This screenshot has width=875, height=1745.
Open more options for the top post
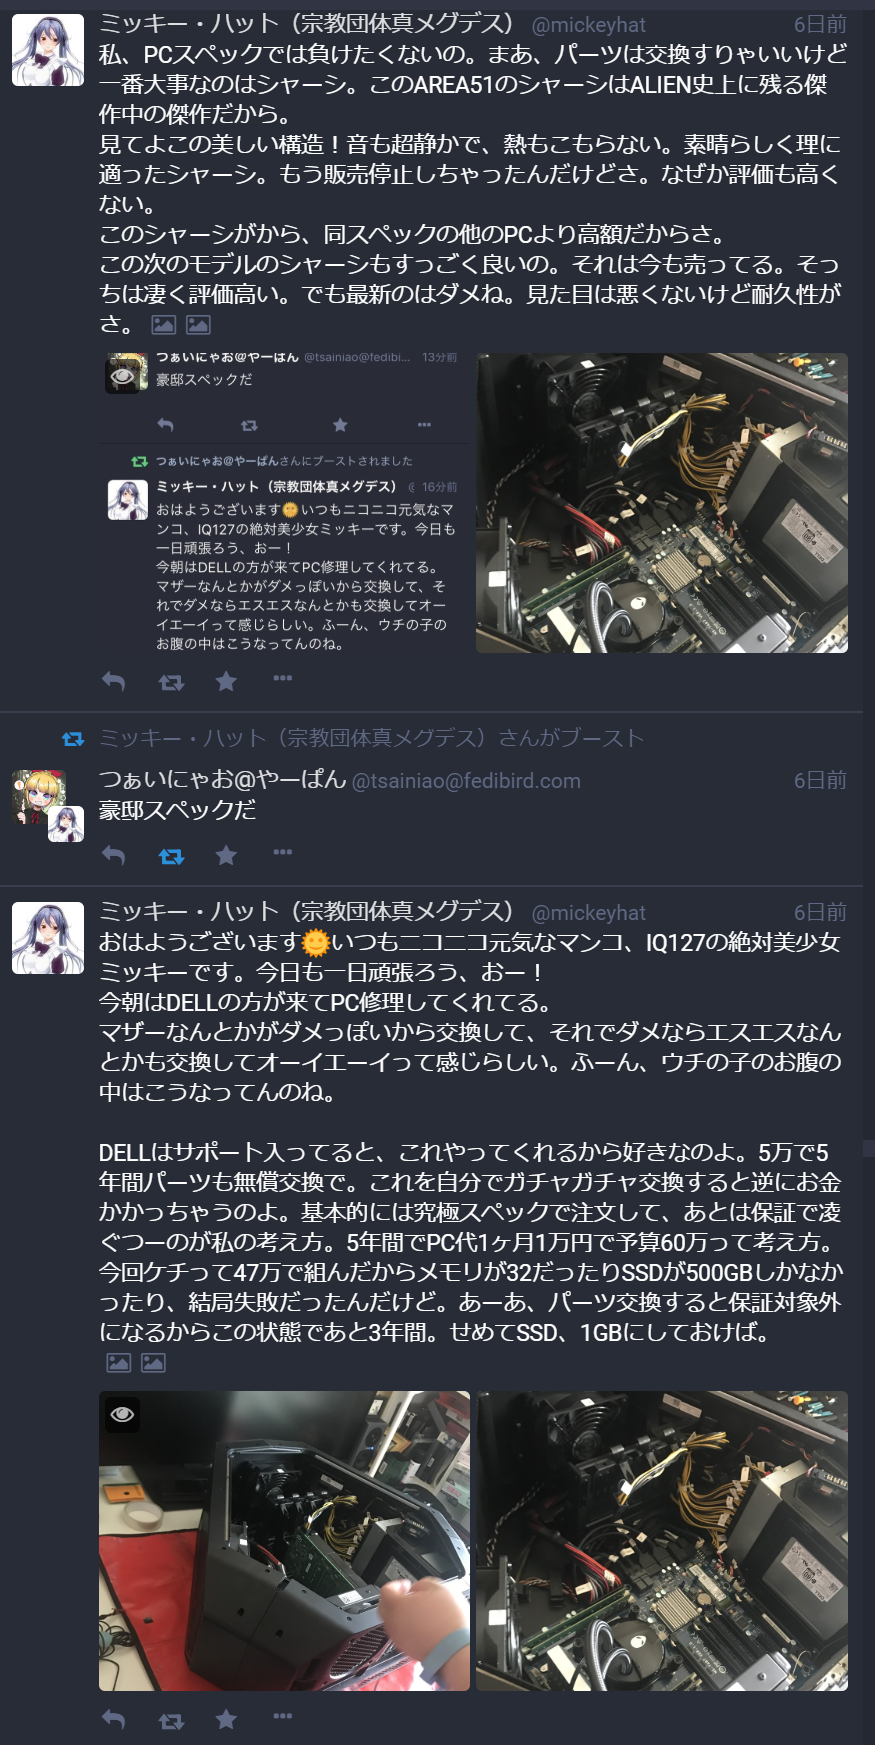(283, 678)
